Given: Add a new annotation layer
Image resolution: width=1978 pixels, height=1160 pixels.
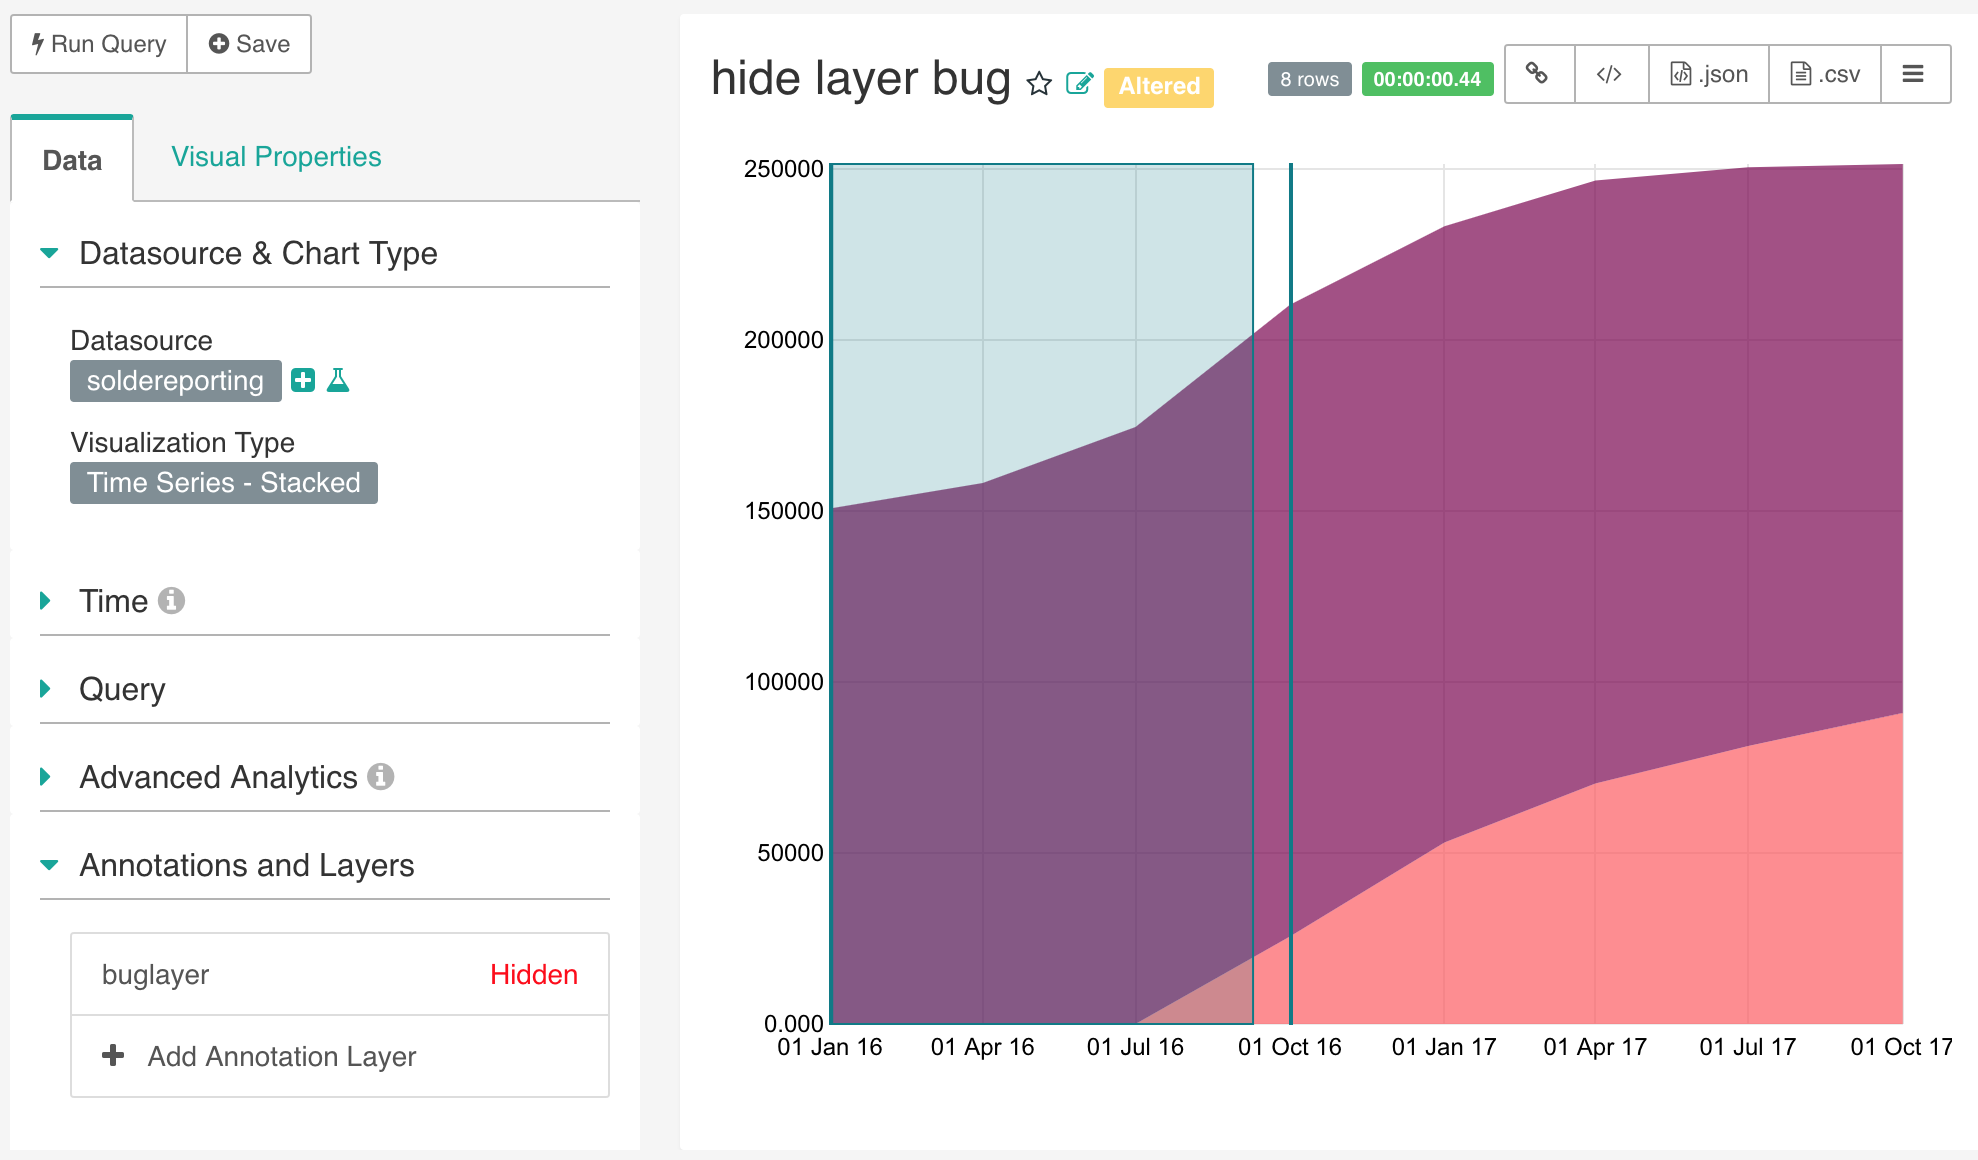Looking at the screenshot, I should (282, 1056).
